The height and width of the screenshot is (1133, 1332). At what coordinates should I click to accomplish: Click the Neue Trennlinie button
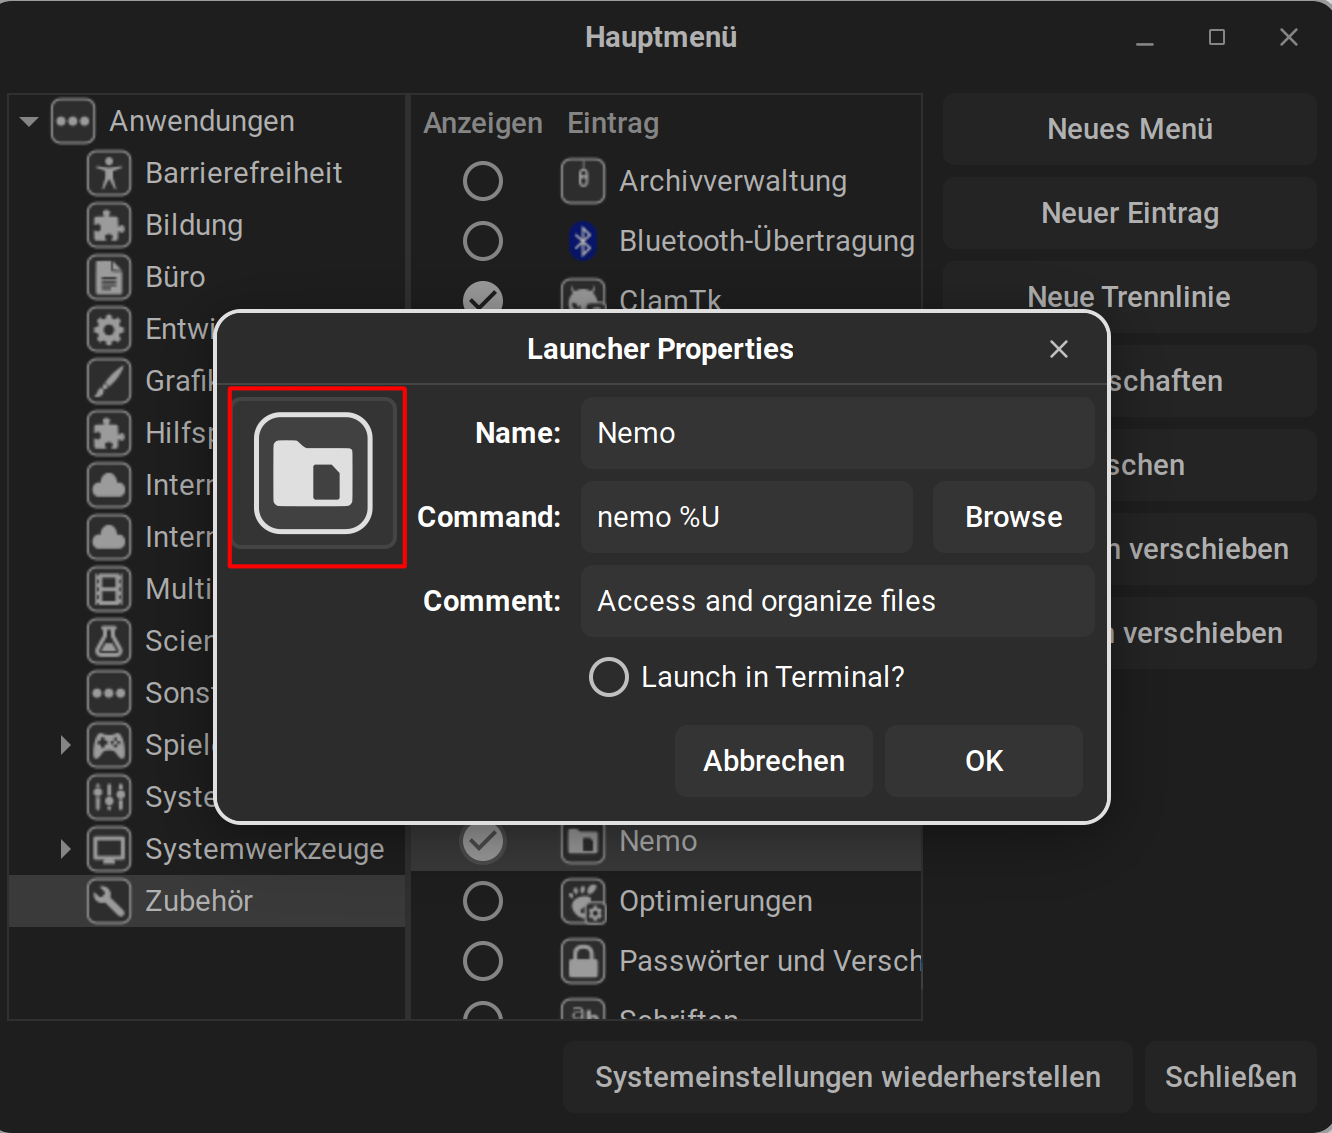click(1130, 297)
